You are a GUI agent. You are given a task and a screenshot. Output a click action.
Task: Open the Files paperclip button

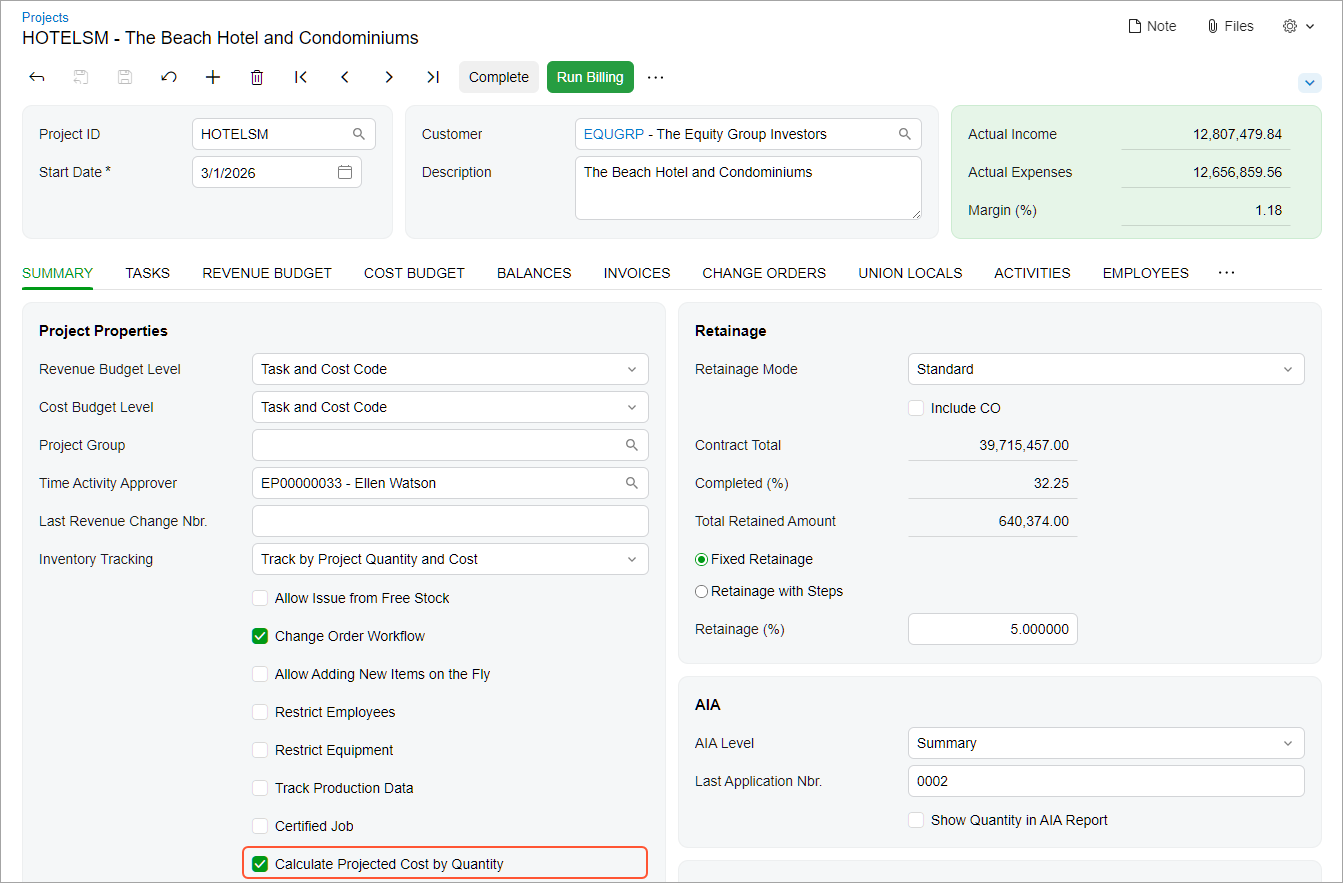tap(1230, 26)
